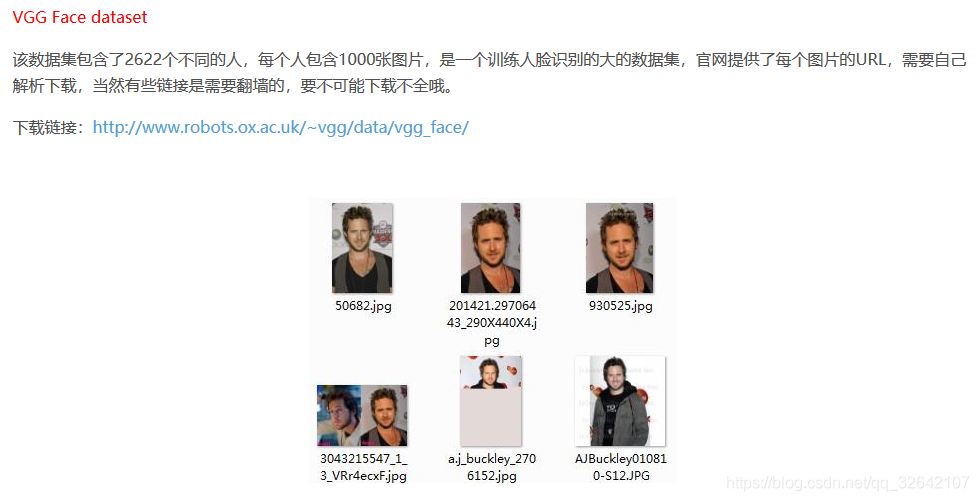Screen dimensions: 979x501
Task: Click the 2622 number in the description
Action: [143, 60]
